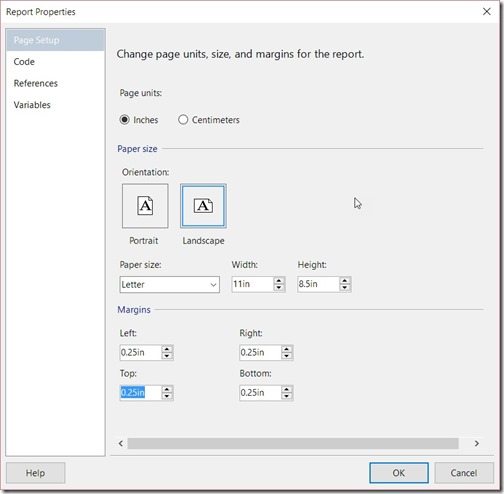Click into the Bottom margin field
Viewport: 504px width, 494px height.
click(260, 393)
